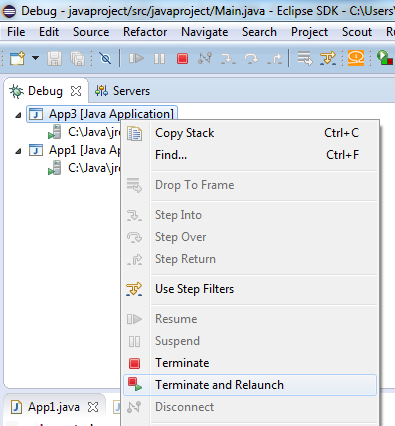Choose Copy Stack from context menu
The width and height of the screenshot is (395, 426).
(x=250, y=133)
